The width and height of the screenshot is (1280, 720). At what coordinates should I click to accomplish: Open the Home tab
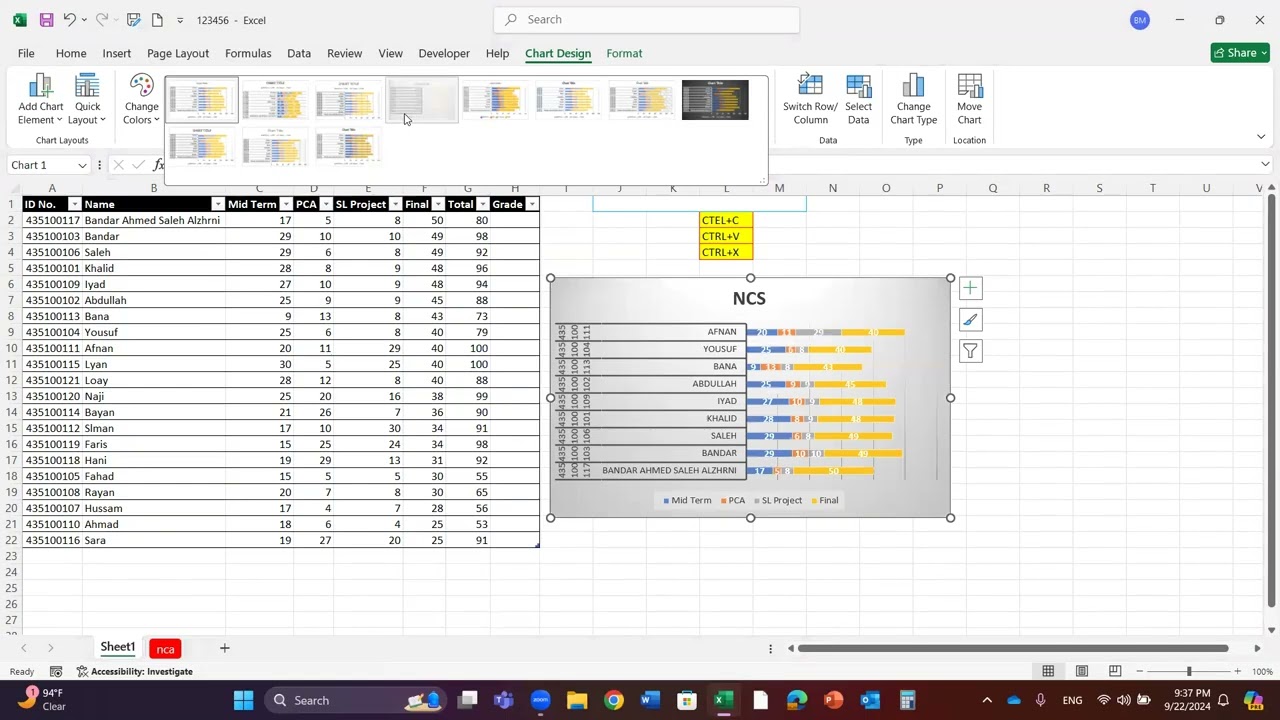pyautogui.click(x=71, y=53)
